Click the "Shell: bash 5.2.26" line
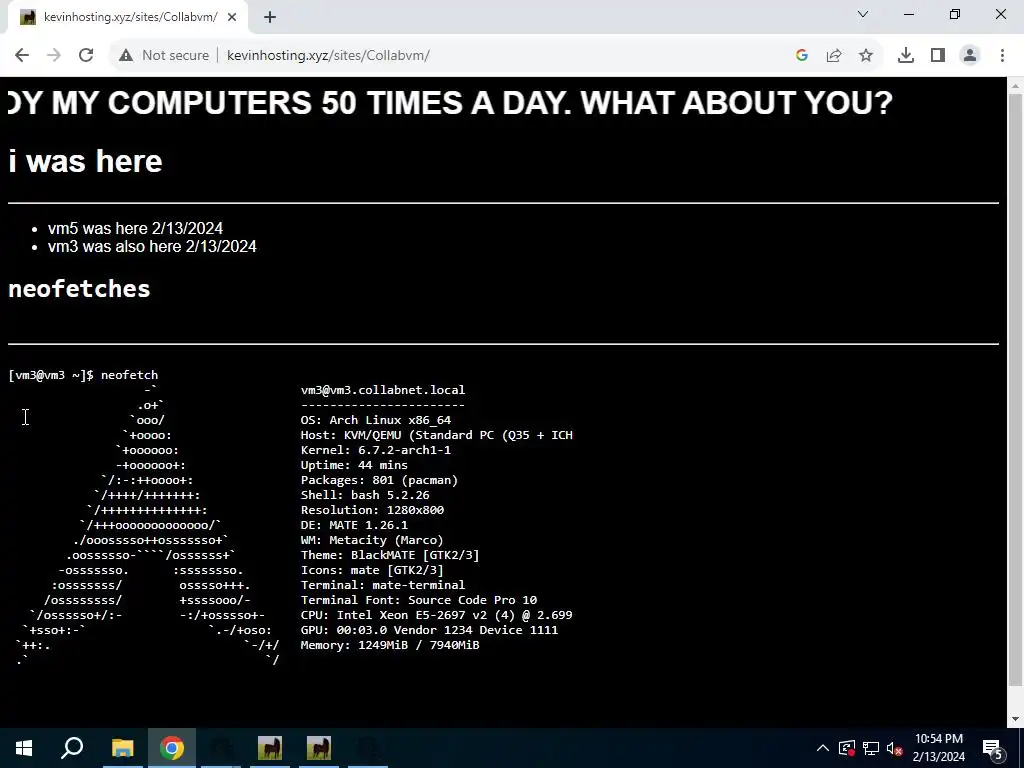Image resolution: width=1024 pixels, height=768 pixels. (365, 495)
